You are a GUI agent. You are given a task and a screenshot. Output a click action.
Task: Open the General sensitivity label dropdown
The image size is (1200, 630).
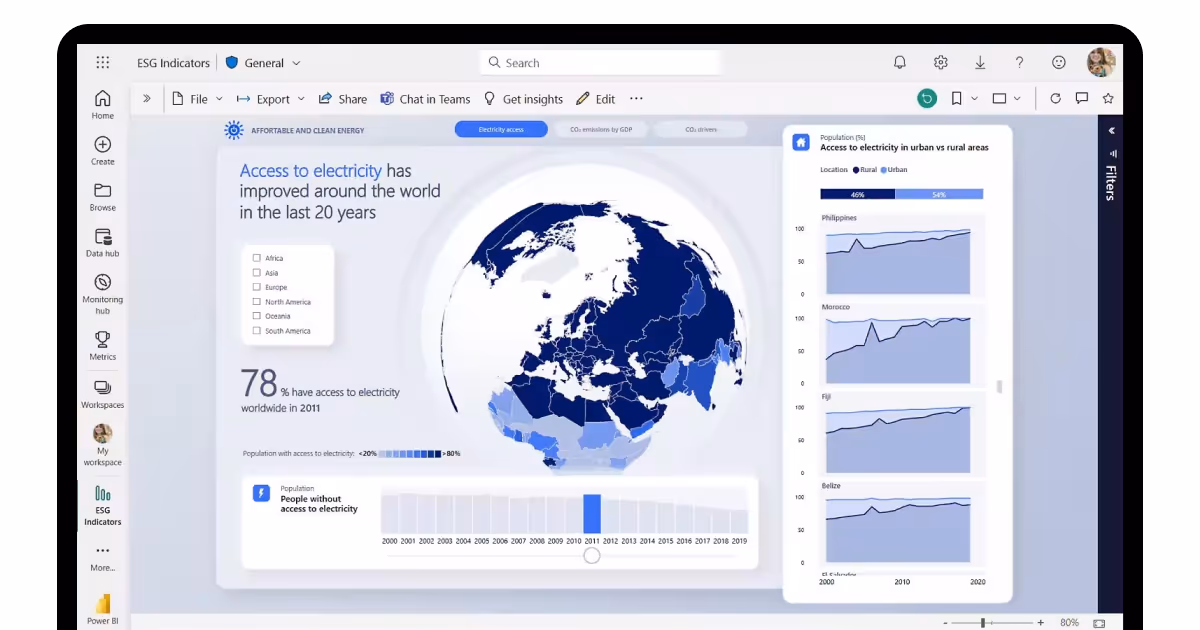click(x=263, y=62)
